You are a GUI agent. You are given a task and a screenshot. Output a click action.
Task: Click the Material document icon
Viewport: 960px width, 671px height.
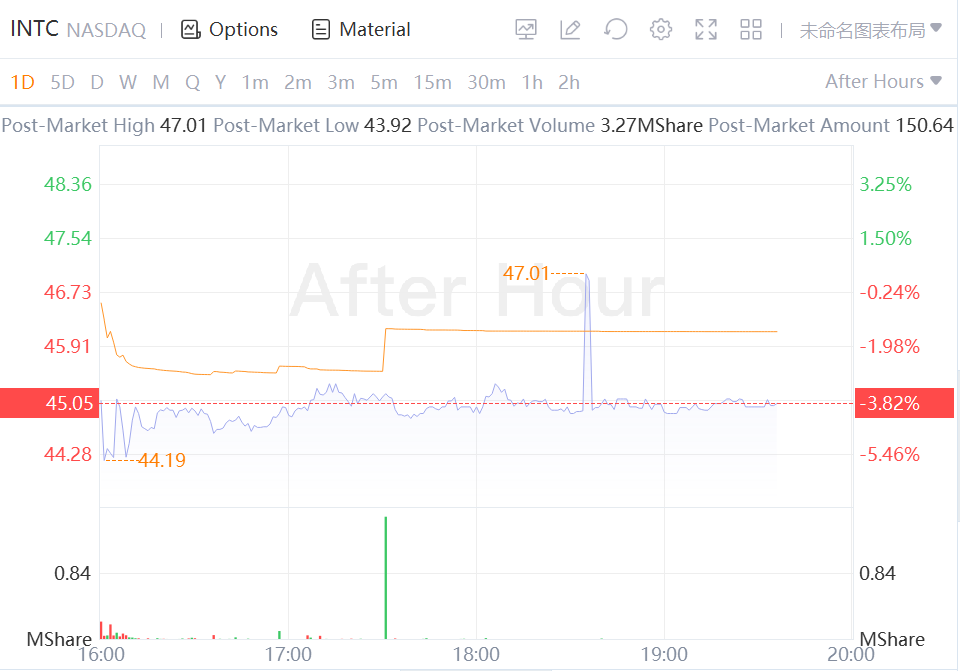click(321, 30)
